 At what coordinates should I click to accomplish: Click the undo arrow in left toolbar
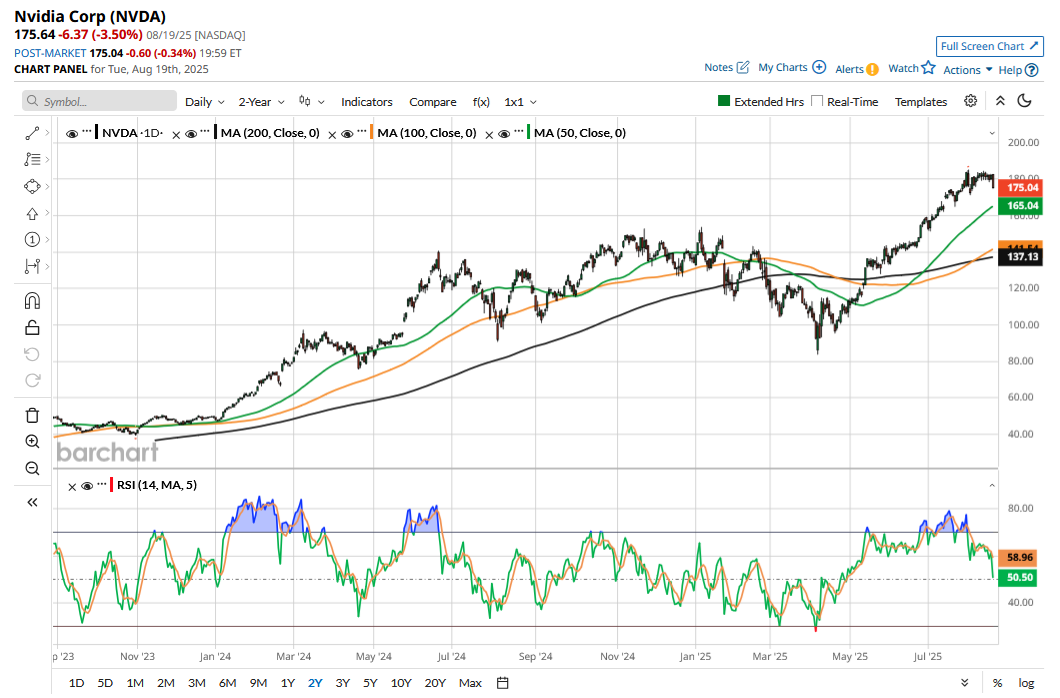32,354
